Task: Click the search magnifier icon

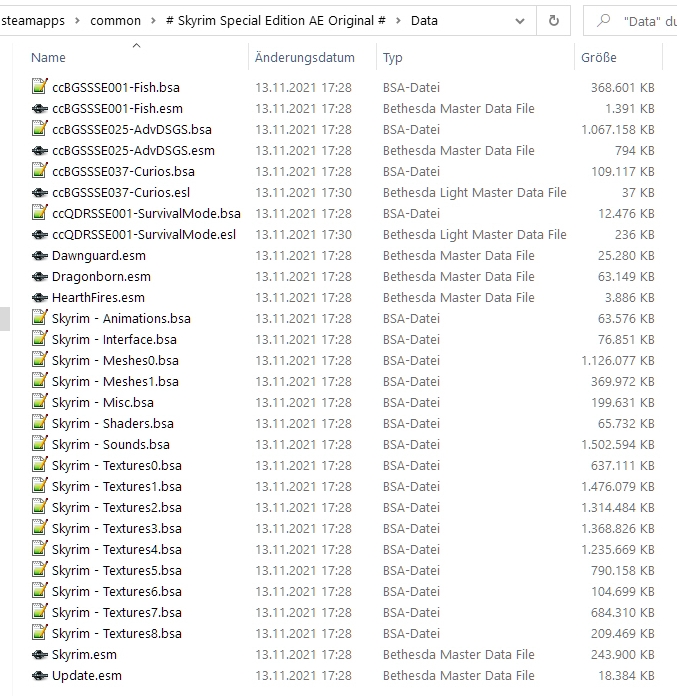Action: click(603, 20)
